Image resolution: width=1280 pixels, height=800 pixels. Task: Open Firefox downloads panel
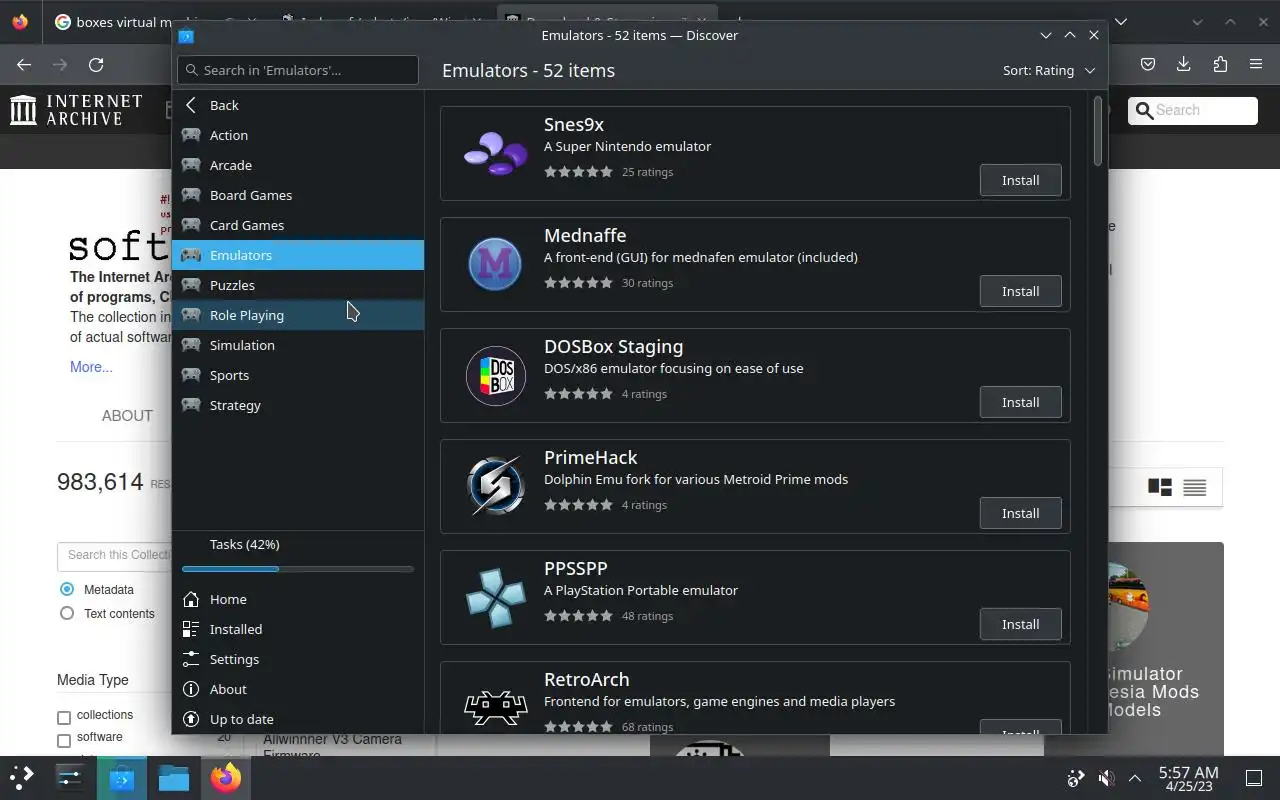[1184, 64]
